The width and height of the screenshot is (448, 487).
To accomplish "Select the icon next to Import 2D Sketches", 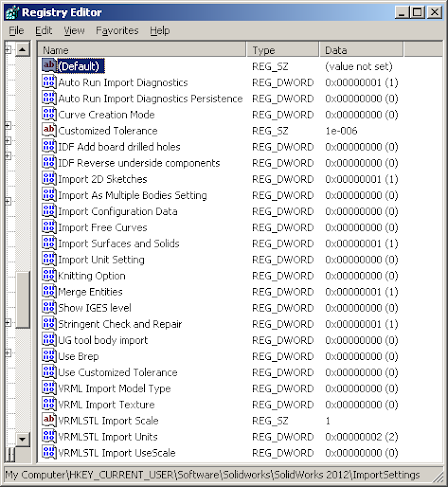I will 49,178.
